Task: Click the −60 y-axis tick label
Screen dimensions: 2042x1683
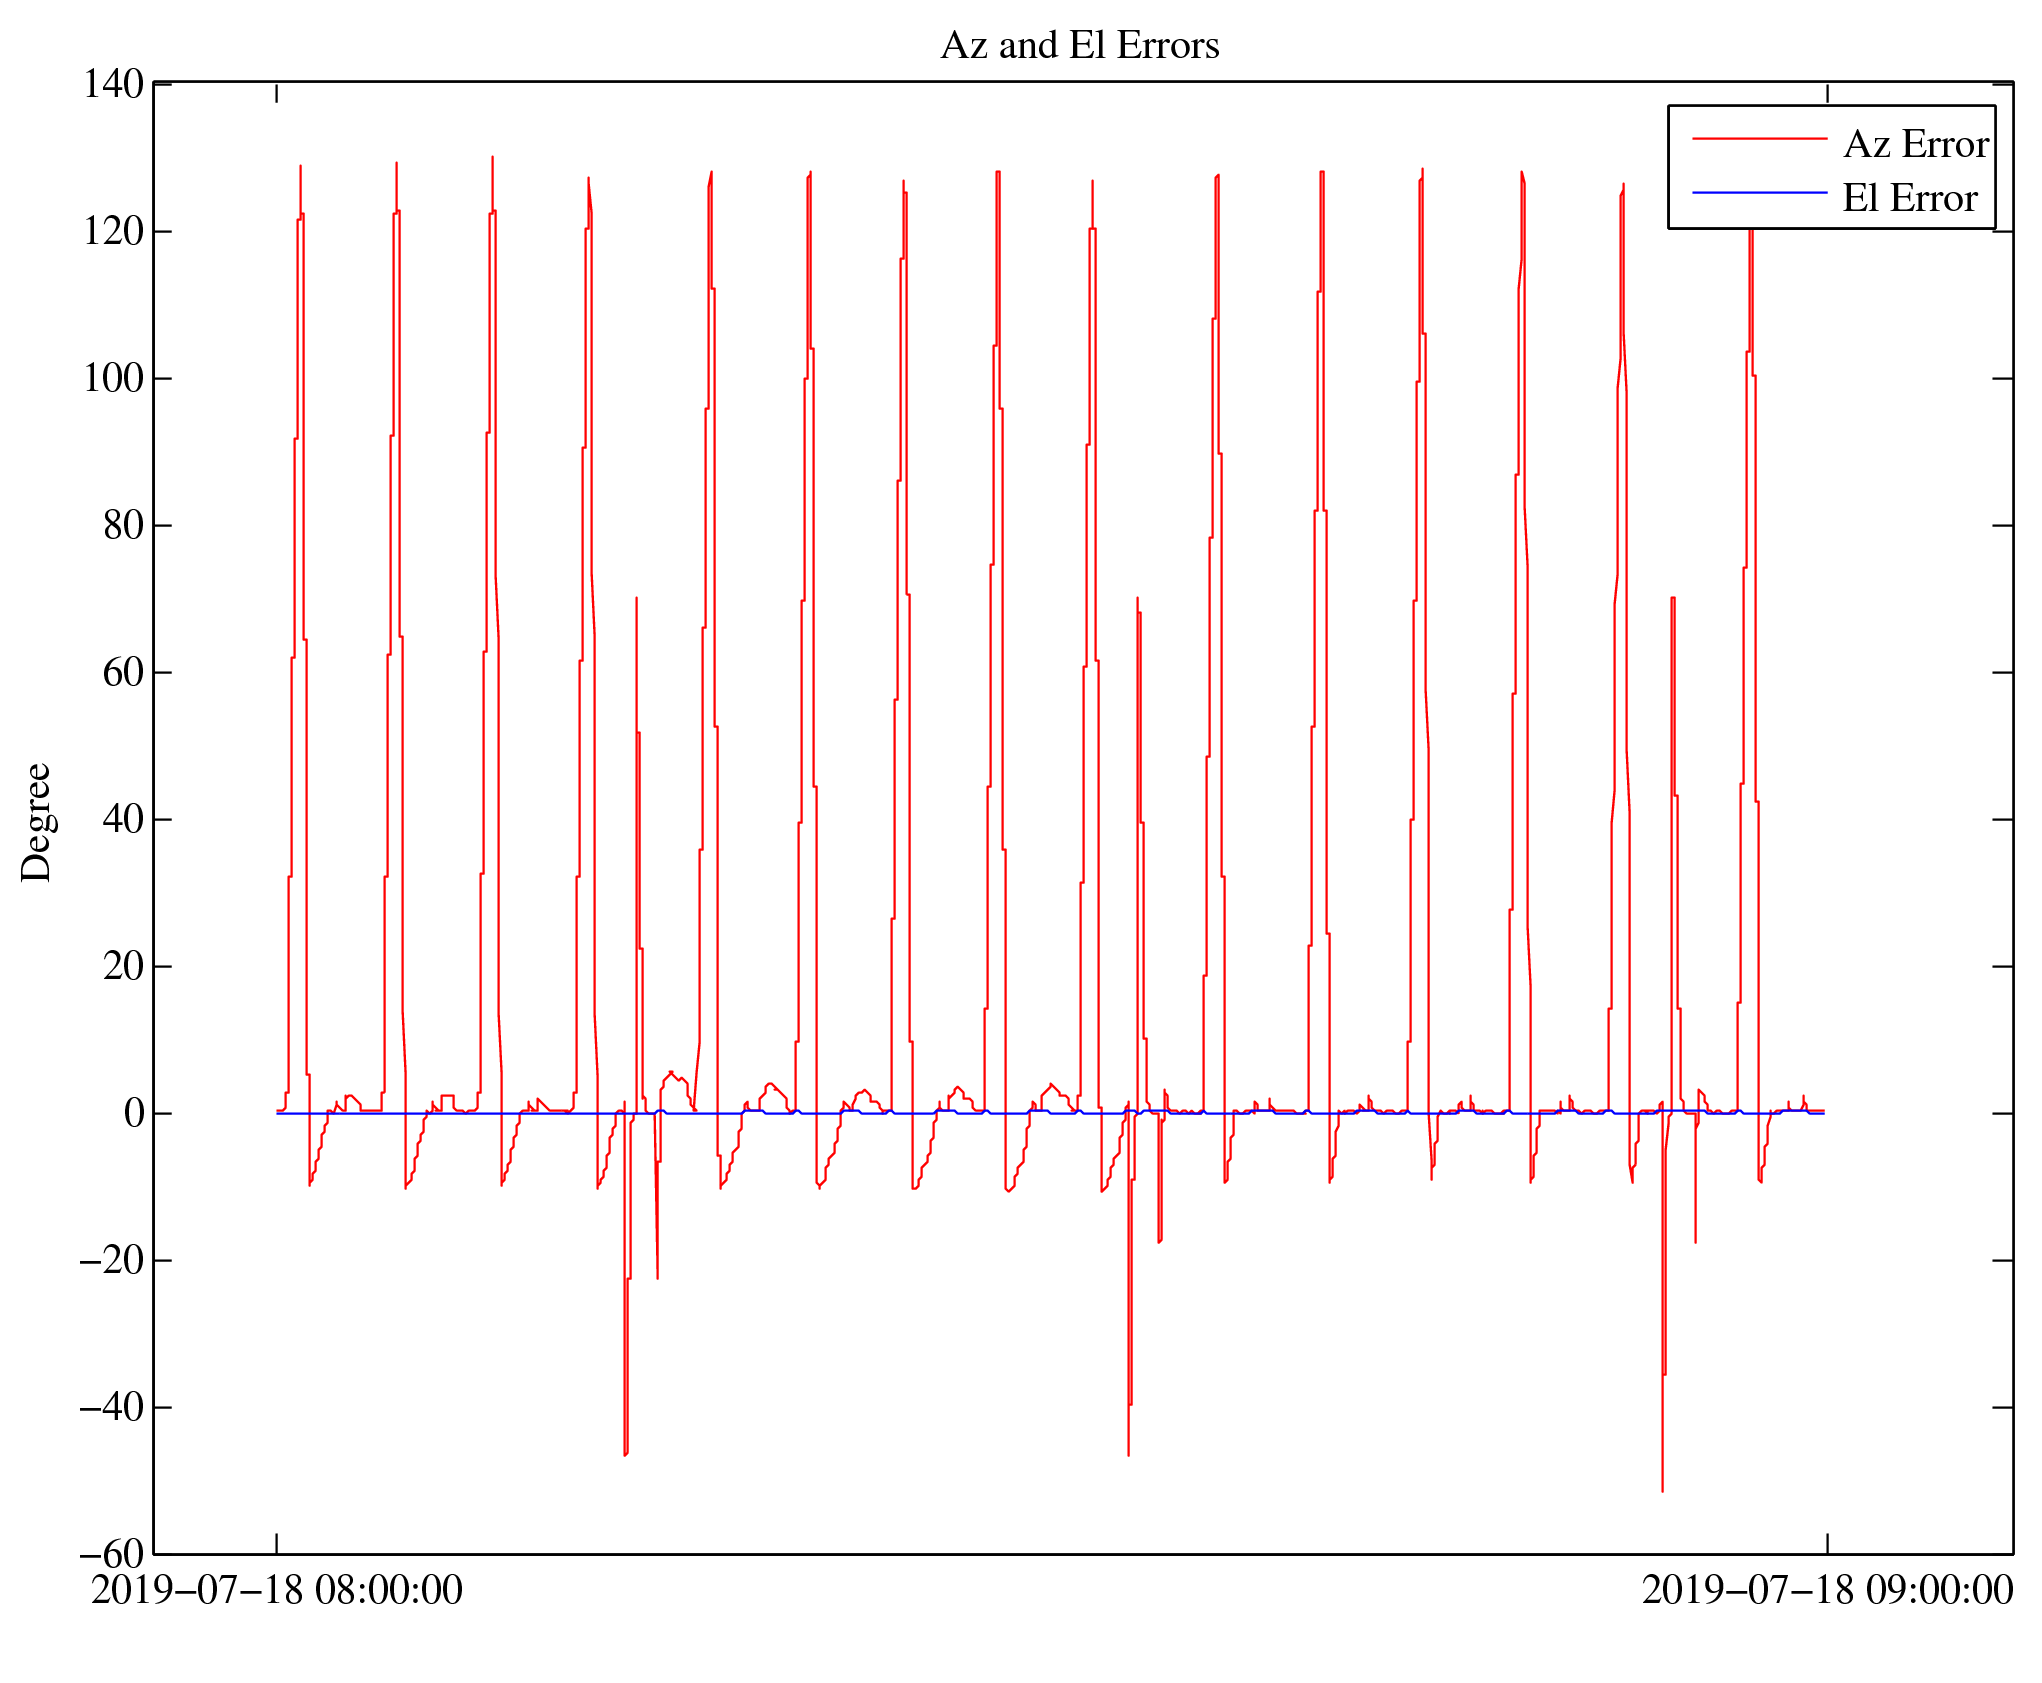Action: [111, 1554]
